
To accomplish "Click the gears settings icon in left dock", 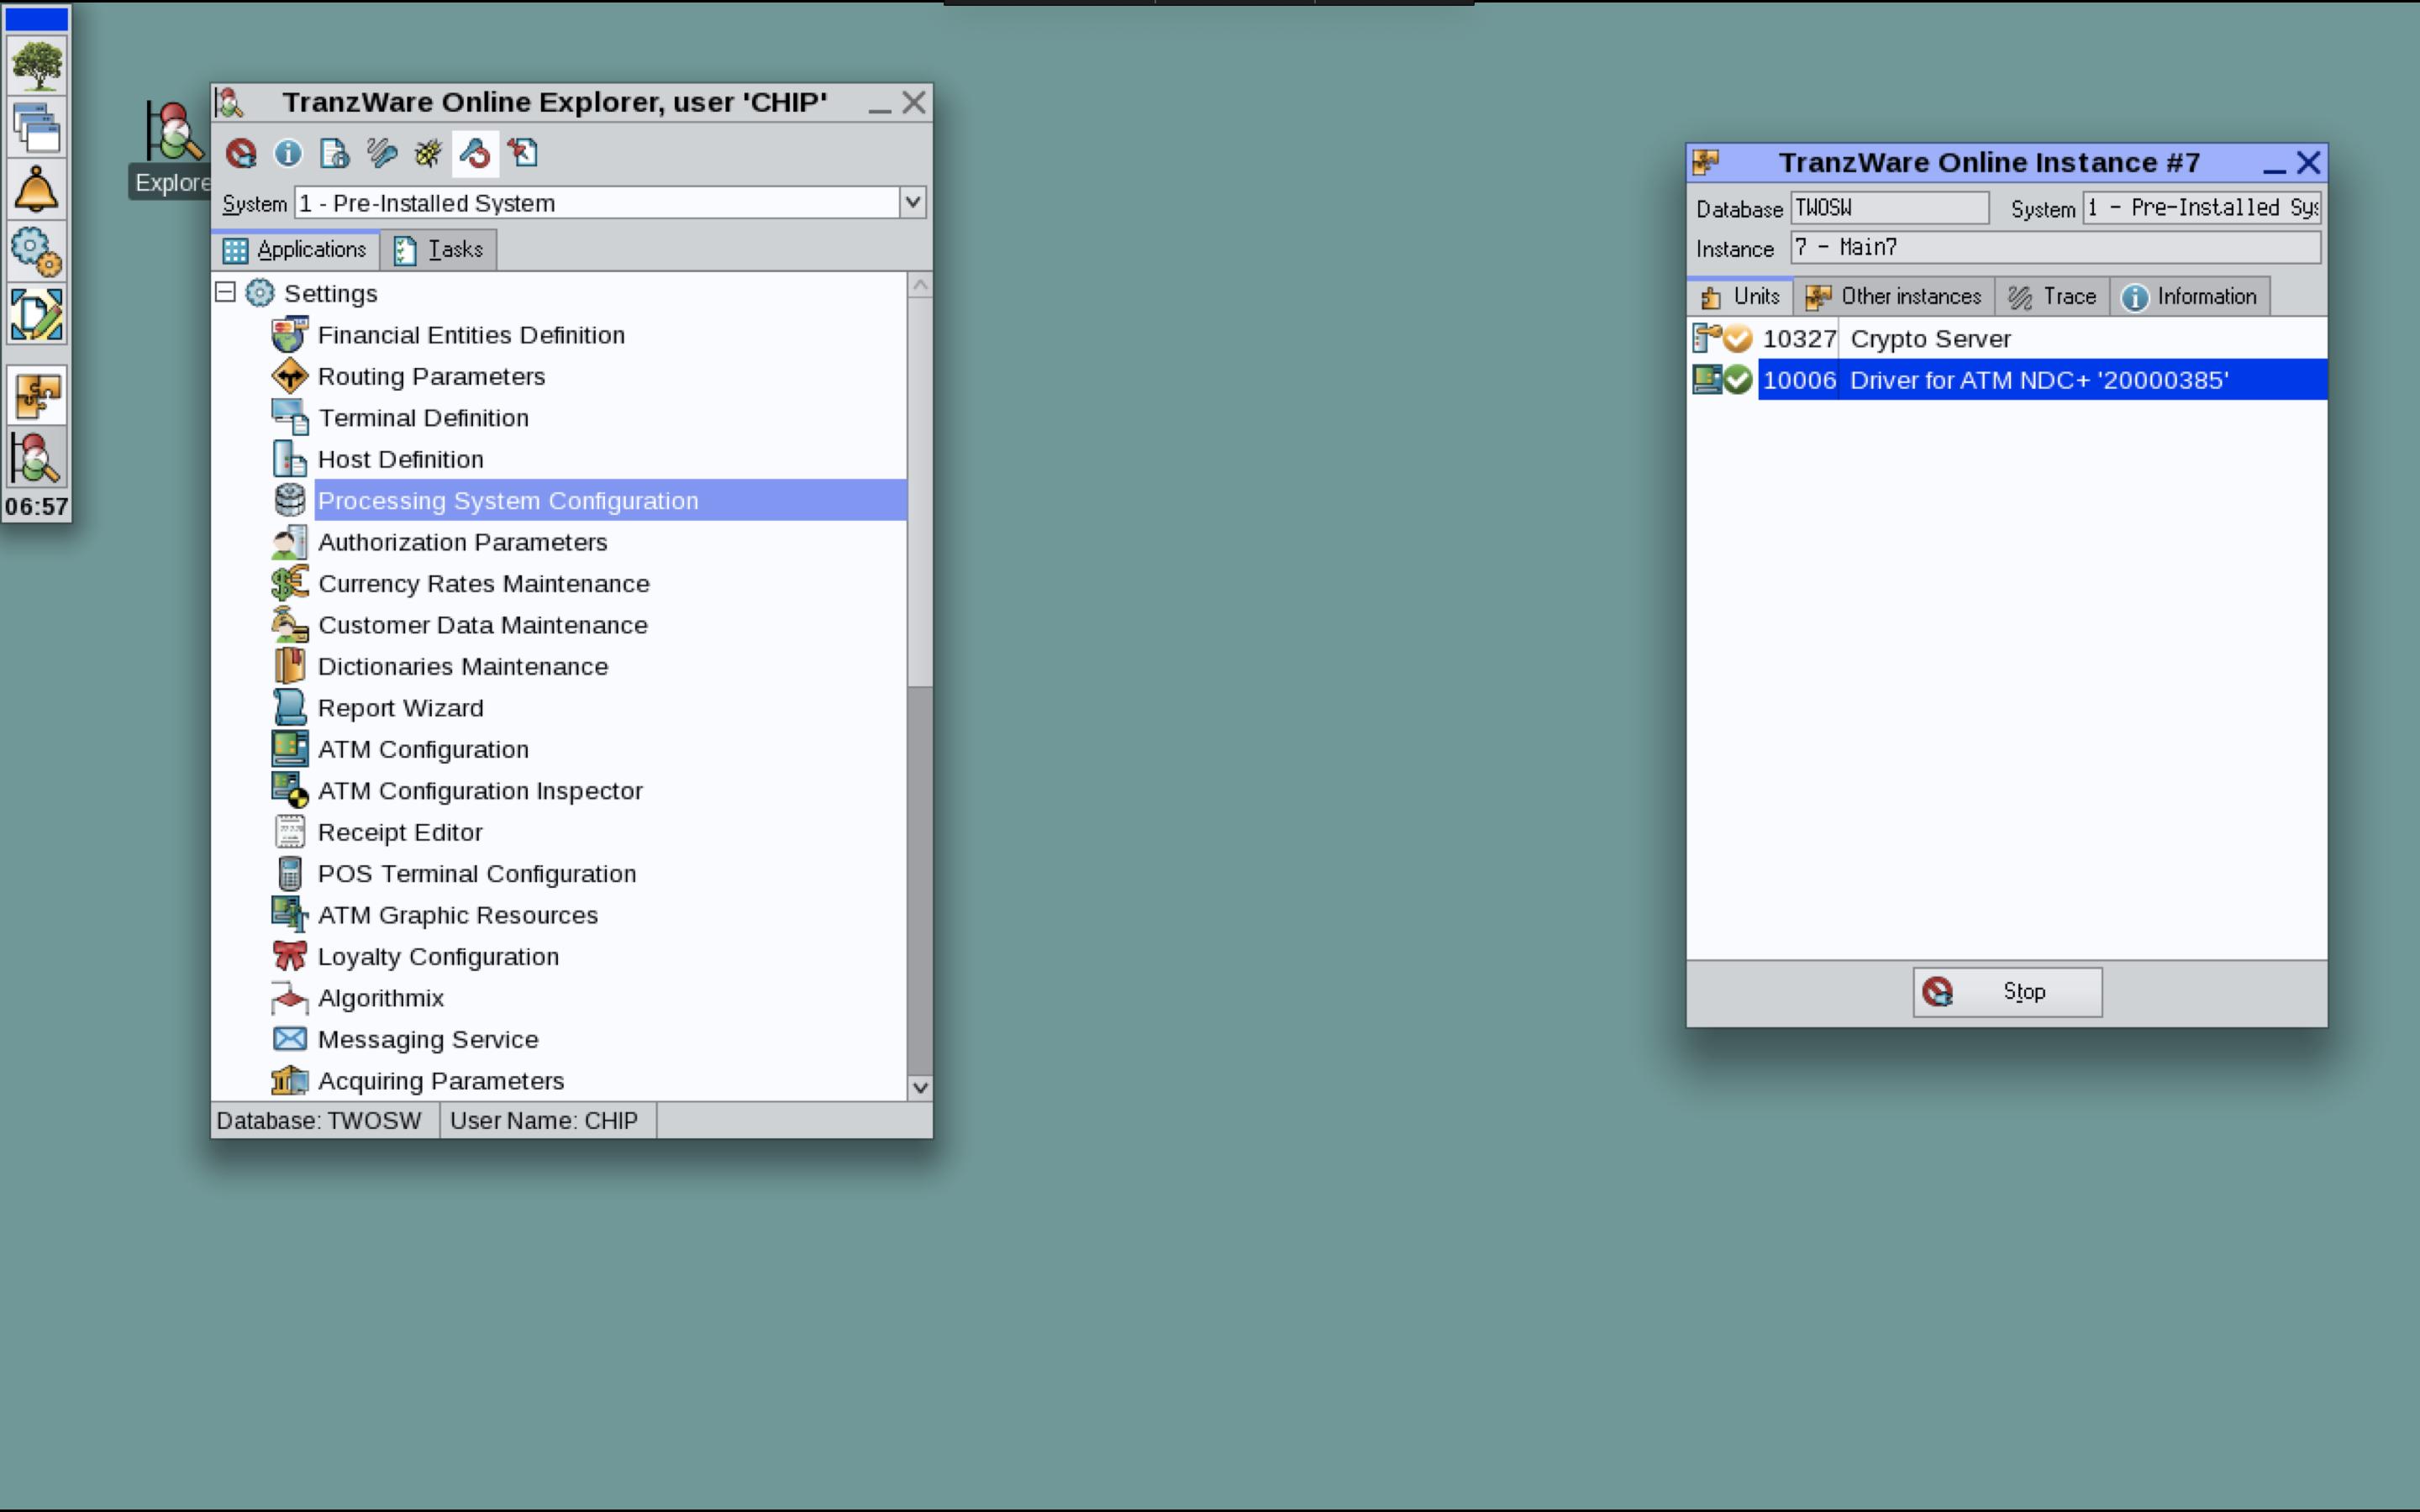I will (x=37, y=252).
